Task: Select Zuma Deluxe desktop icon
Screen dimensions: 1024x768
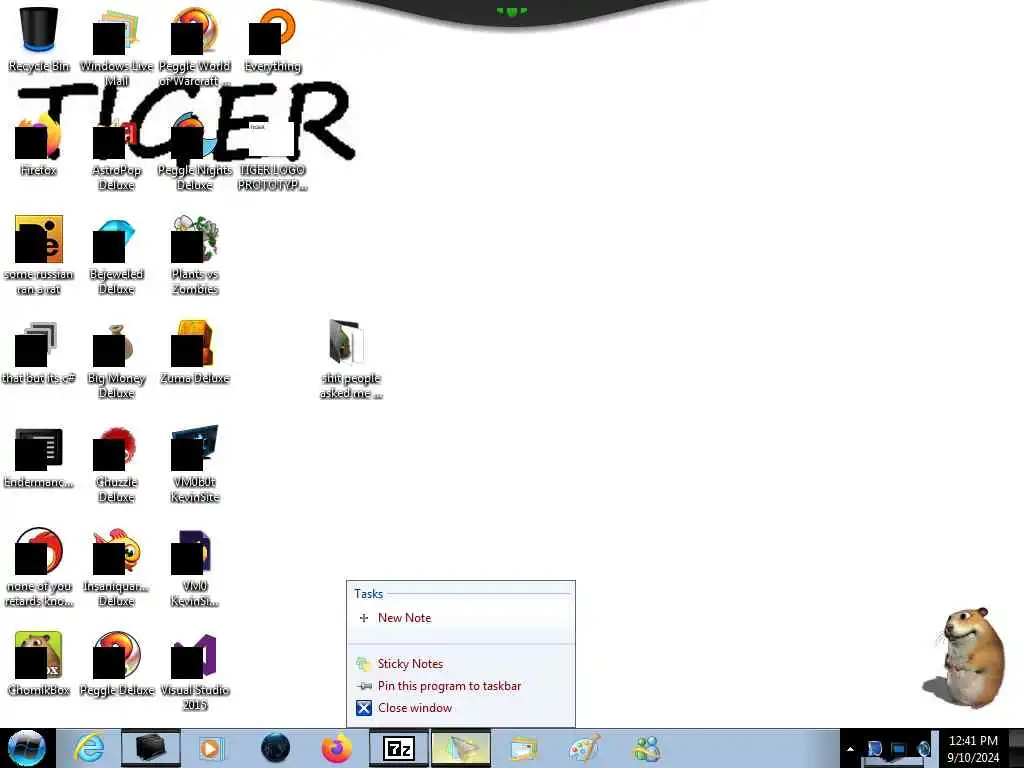Action: point(195,353)
